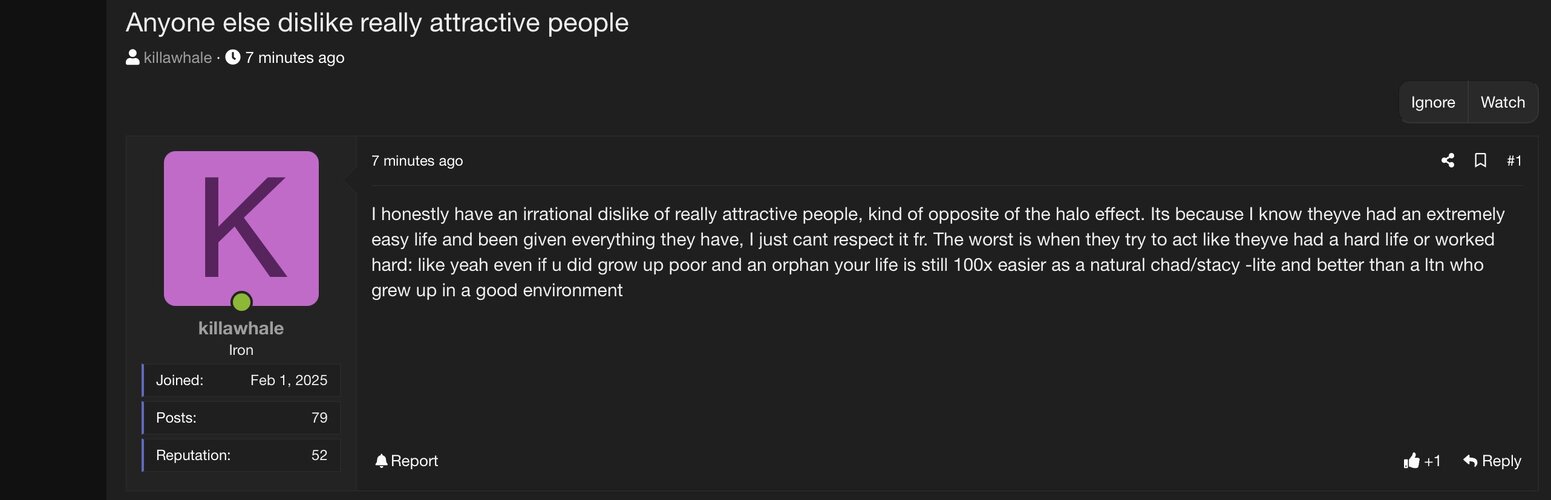Toggle Watch for this thread
This screenshot has height=500, width=1551.
(1502, 102)
